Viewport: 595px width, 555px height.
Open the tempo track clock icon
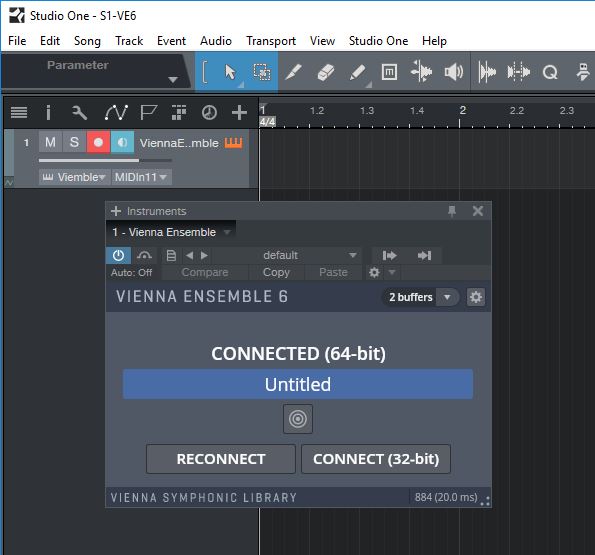click(209, 112)
